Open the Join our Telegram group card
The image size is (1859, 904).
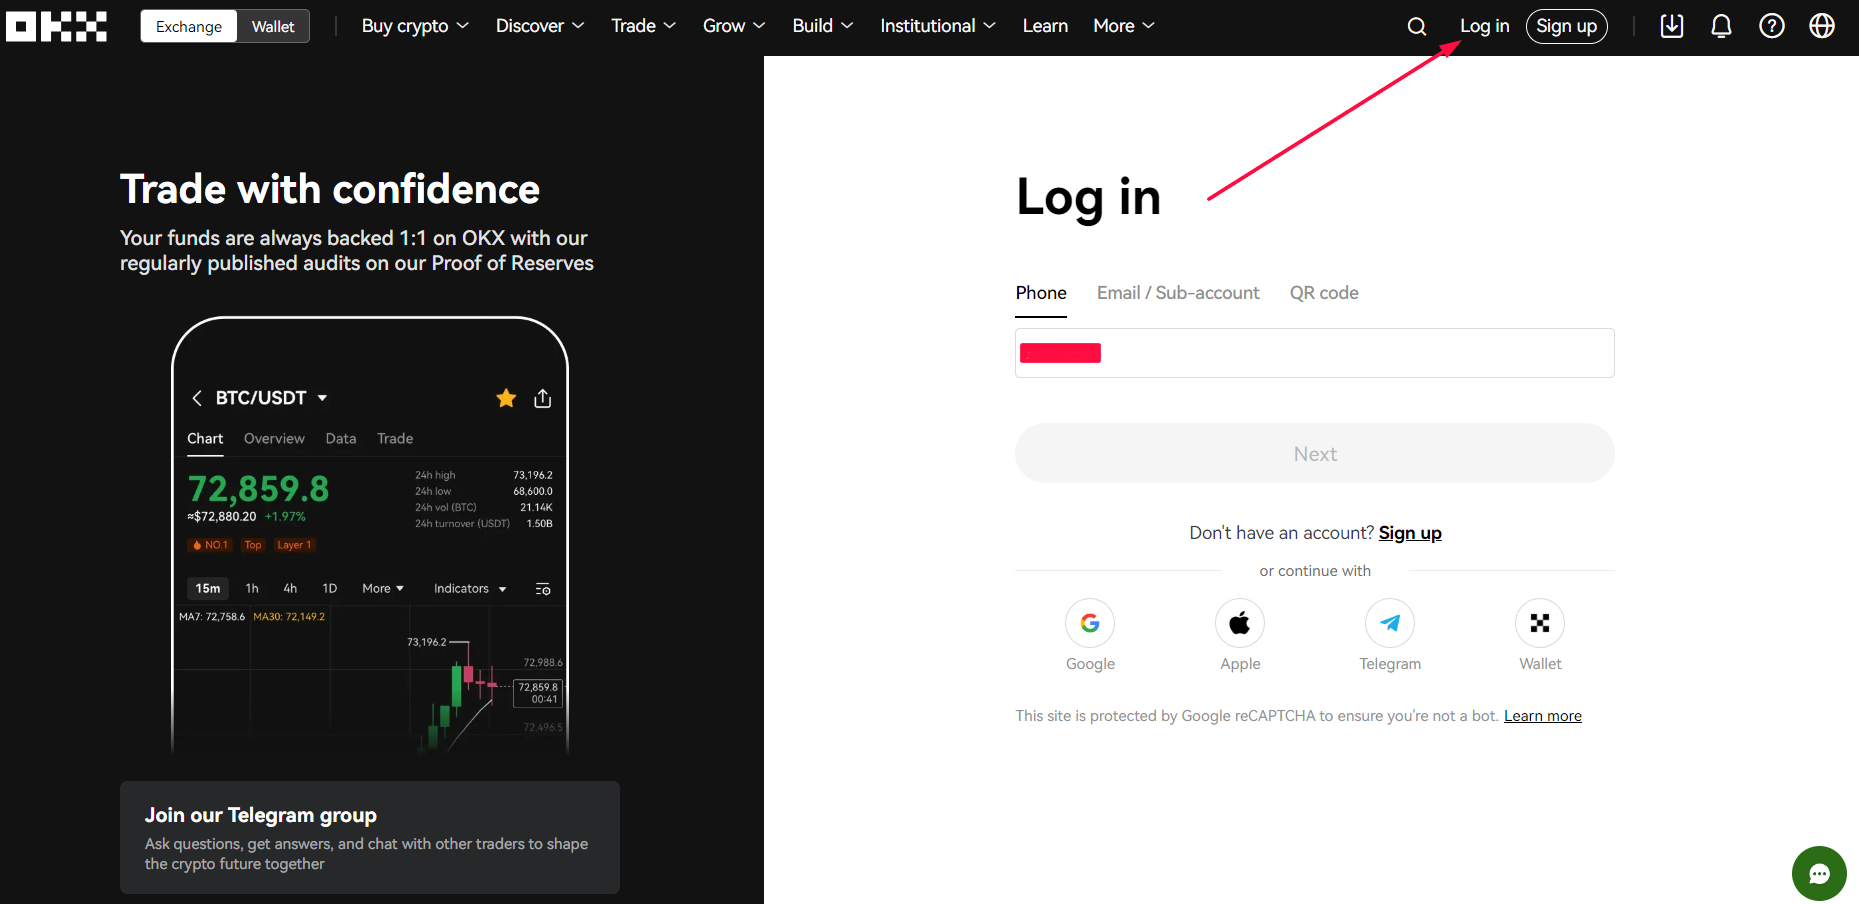click(x=370, y=838)
